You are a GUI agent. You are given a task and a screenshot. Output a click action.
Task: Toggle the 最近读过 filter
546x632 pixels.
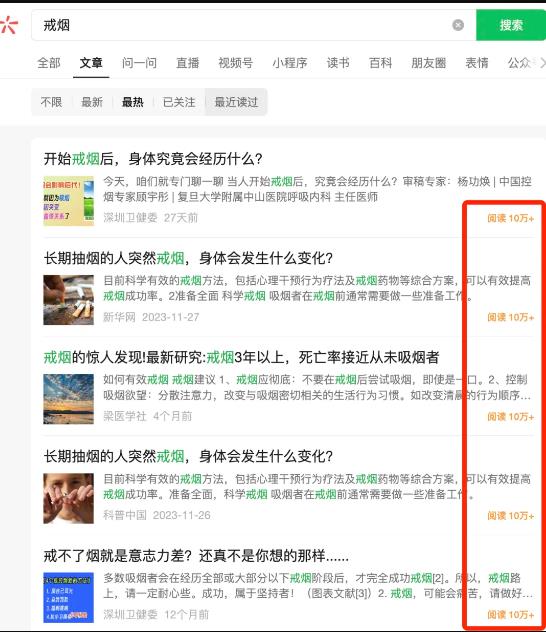coord(236,102)
